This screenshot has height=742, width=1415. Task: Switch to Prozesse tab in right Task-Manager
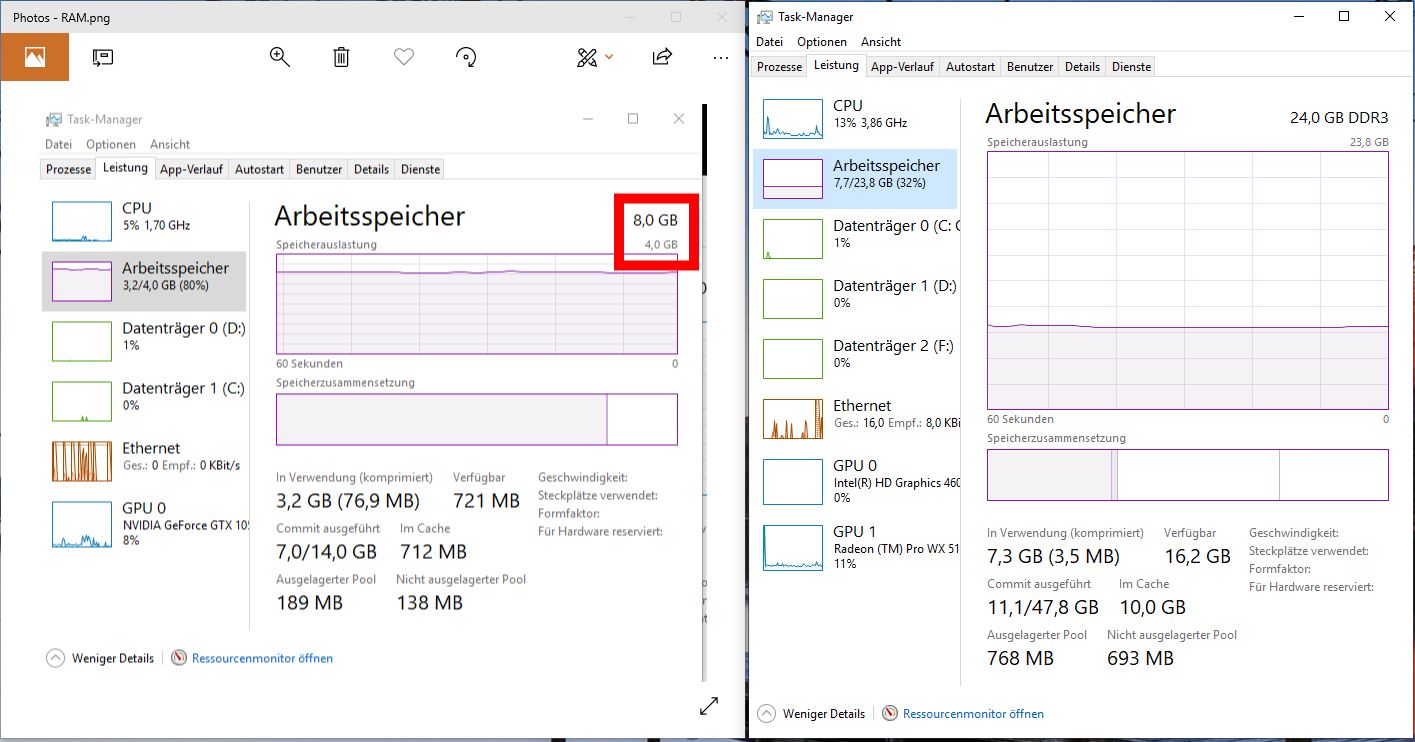[x=780, y=67]
